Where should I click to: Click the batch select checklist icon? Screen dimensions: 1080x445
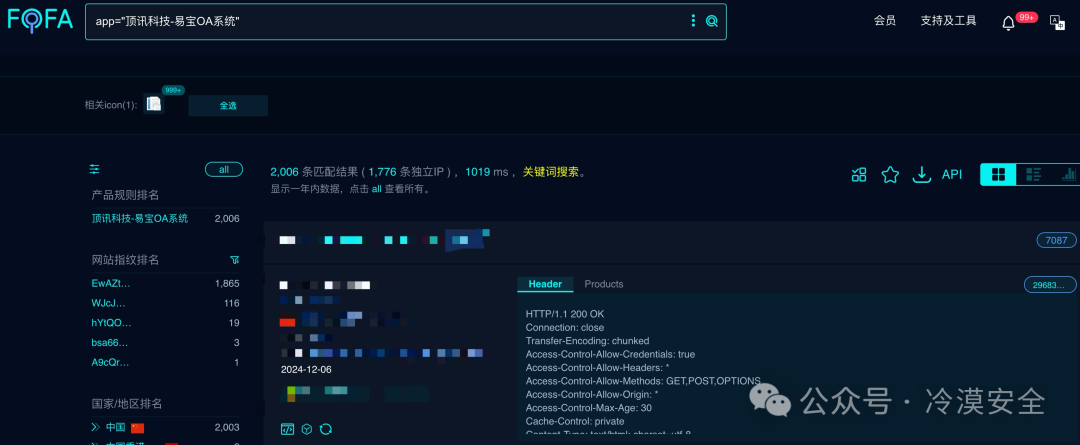(859, 174)
